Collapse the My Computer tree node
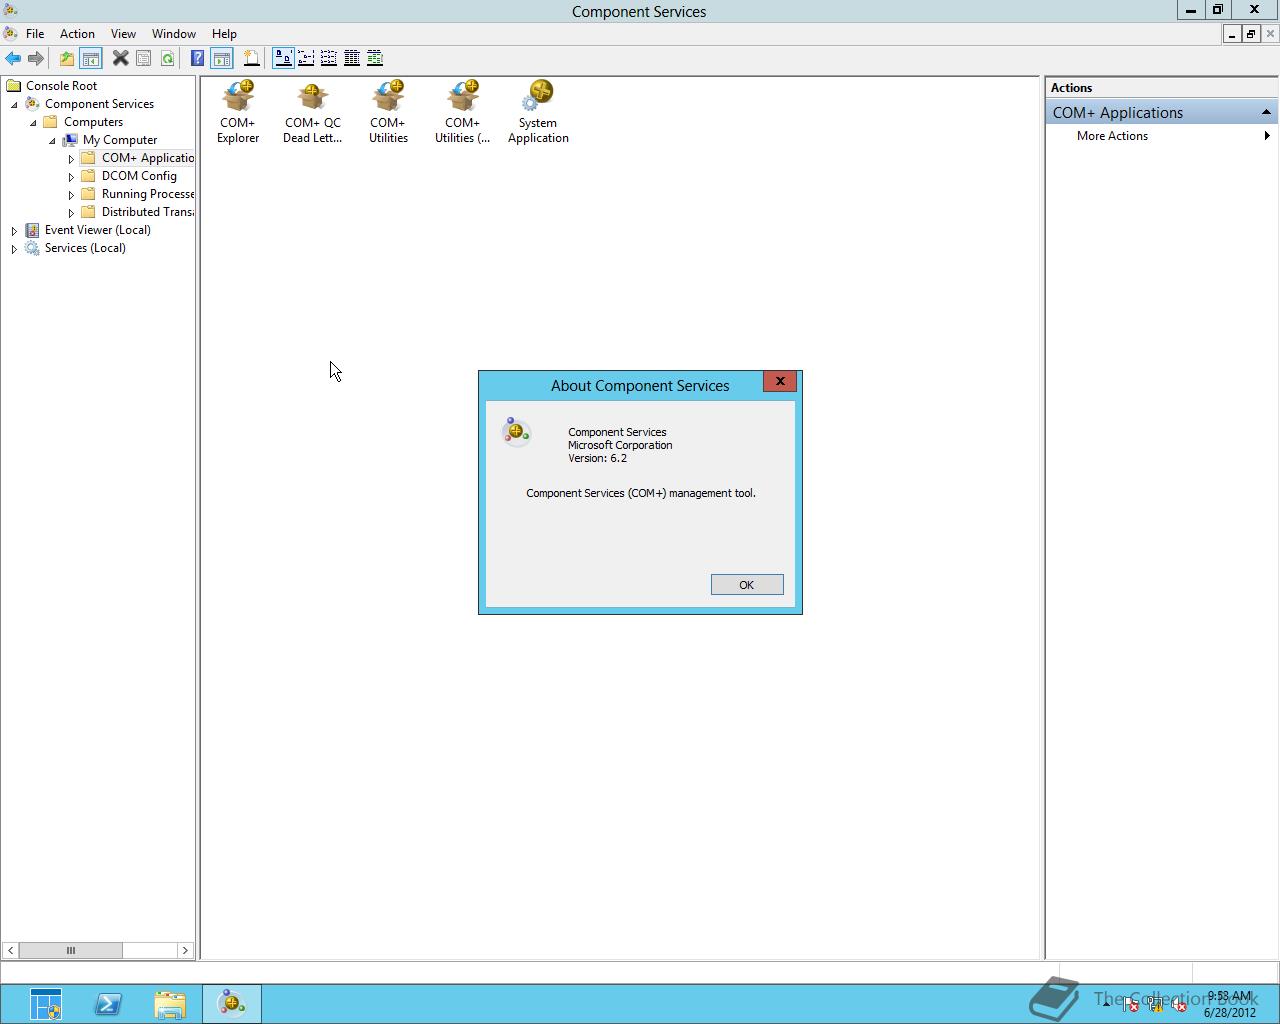The image size is (1280, 1024). pos(52,140)
